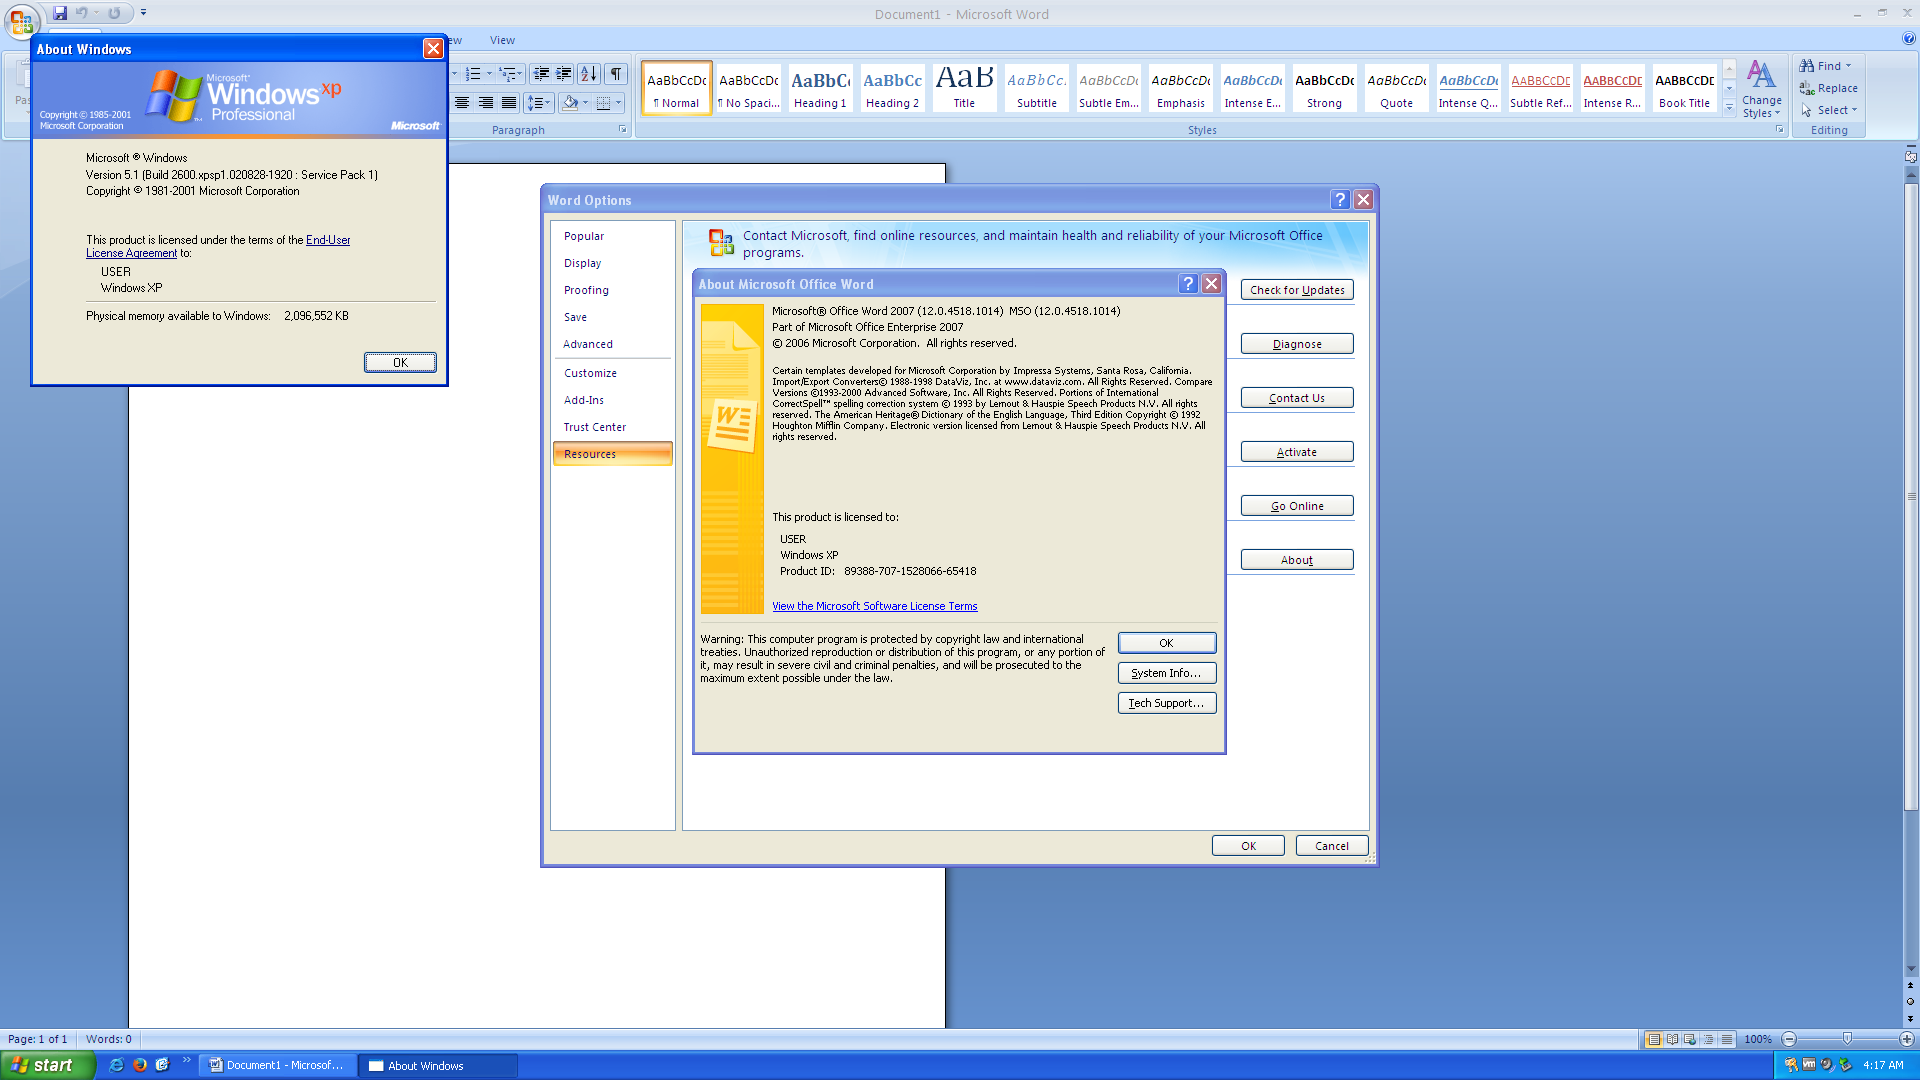The height and width of the screenshot is (1080, 1920).
Task: Click the Decrease Indent icon
Action: (x=541, y=74)
